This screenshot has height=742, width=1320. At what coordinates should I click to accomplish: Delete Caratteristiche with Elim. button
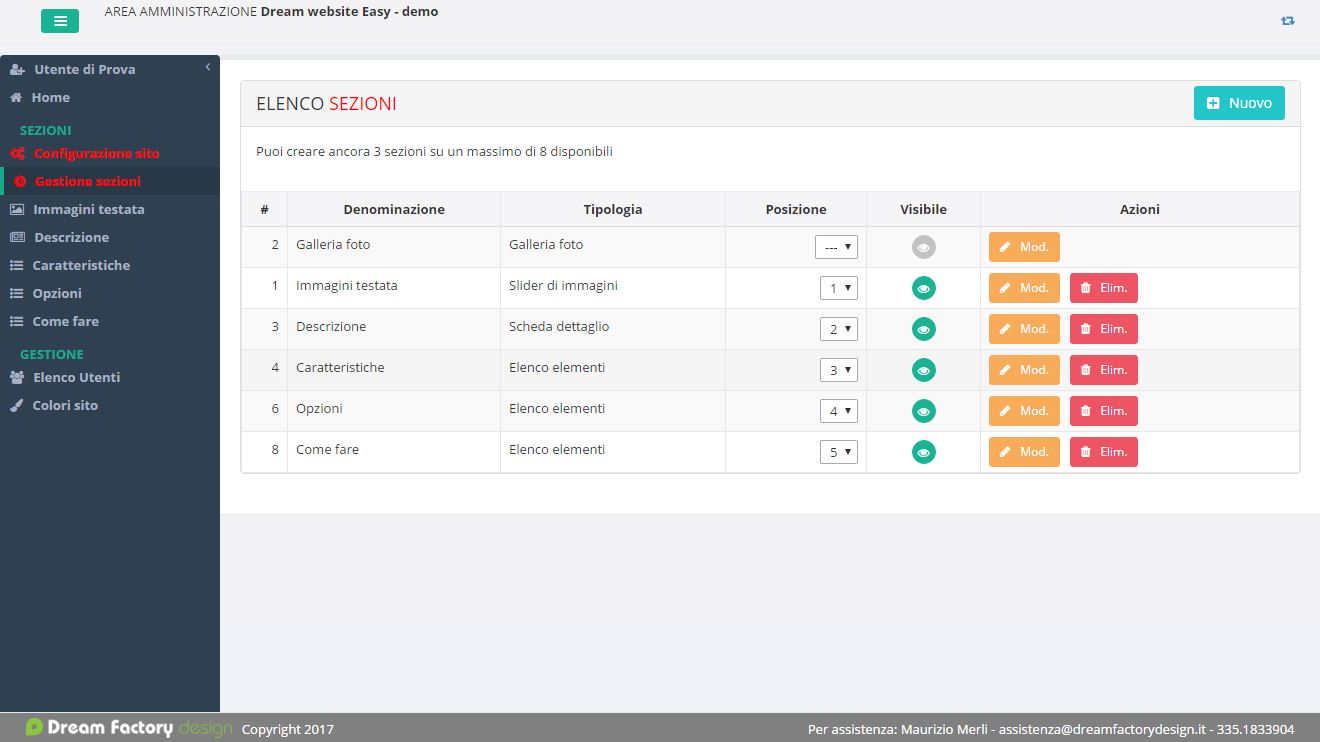tap(1104, 370)
